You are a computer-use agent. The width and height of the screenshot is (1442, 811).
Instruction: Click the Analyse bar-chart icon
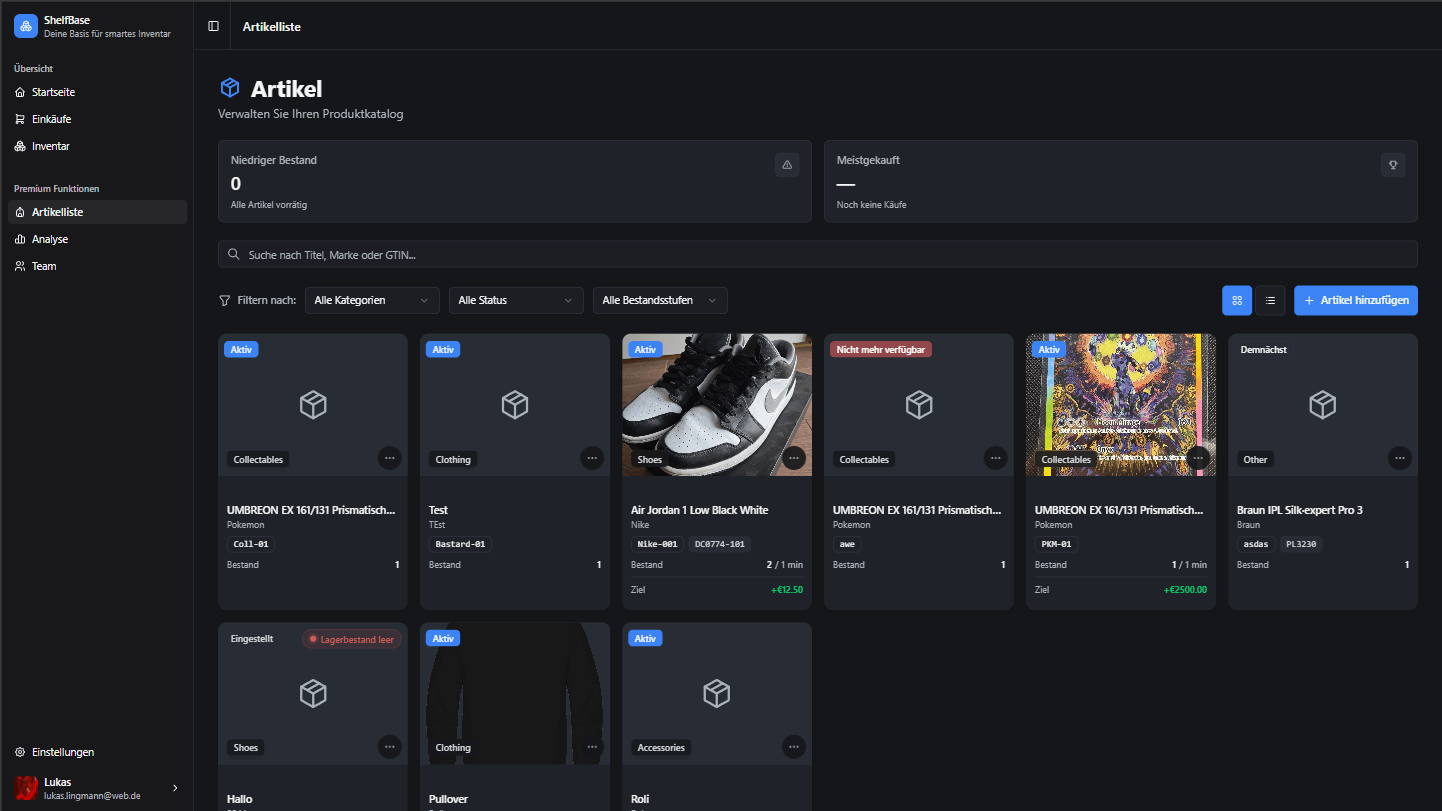(x=21, y=238)
